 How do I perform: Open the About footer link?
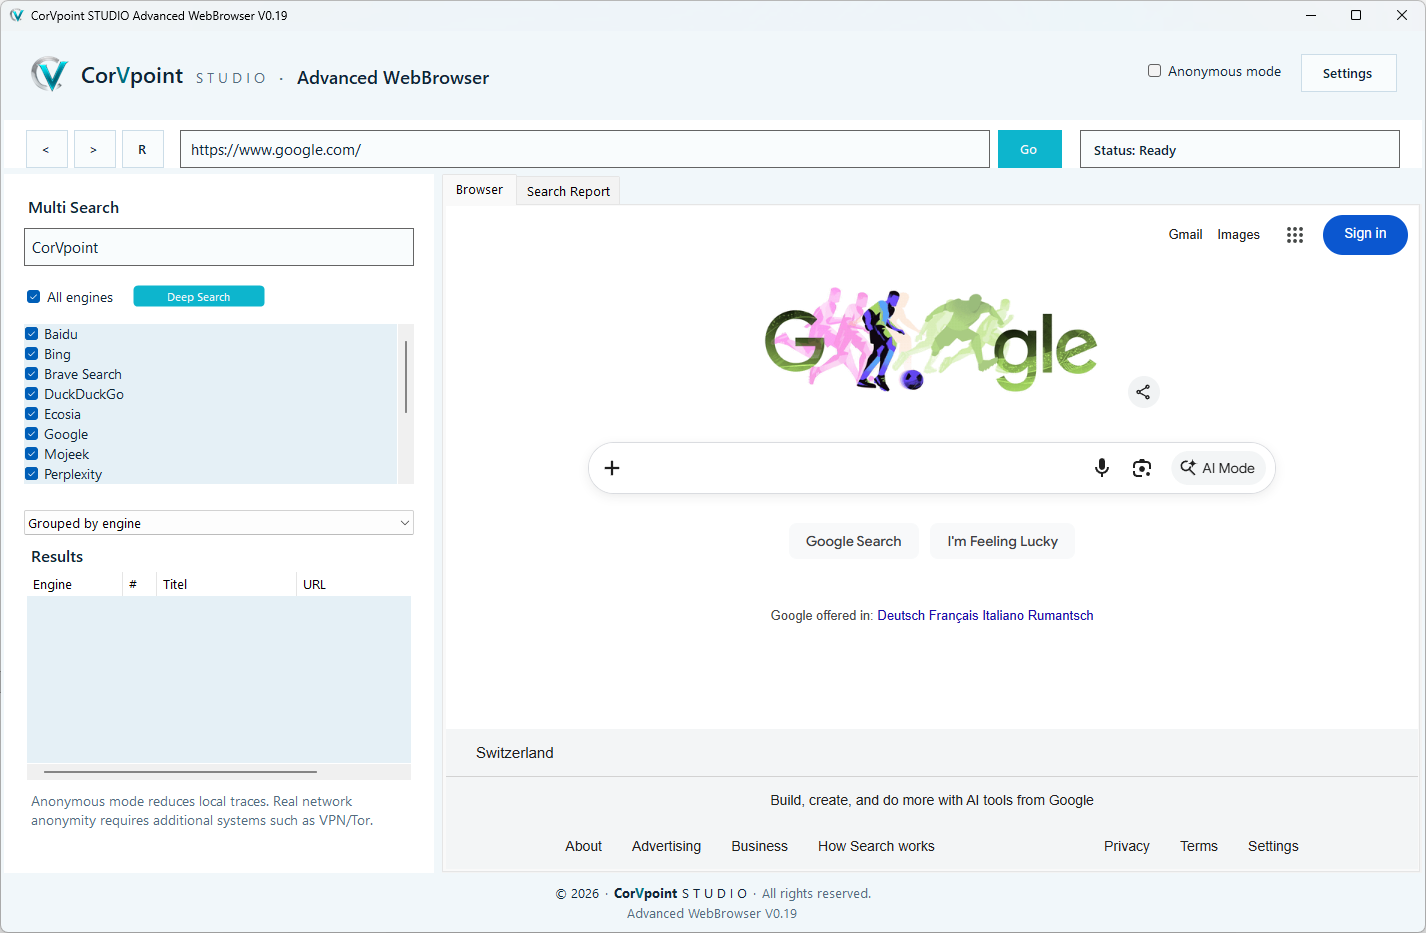click(583, 846)
